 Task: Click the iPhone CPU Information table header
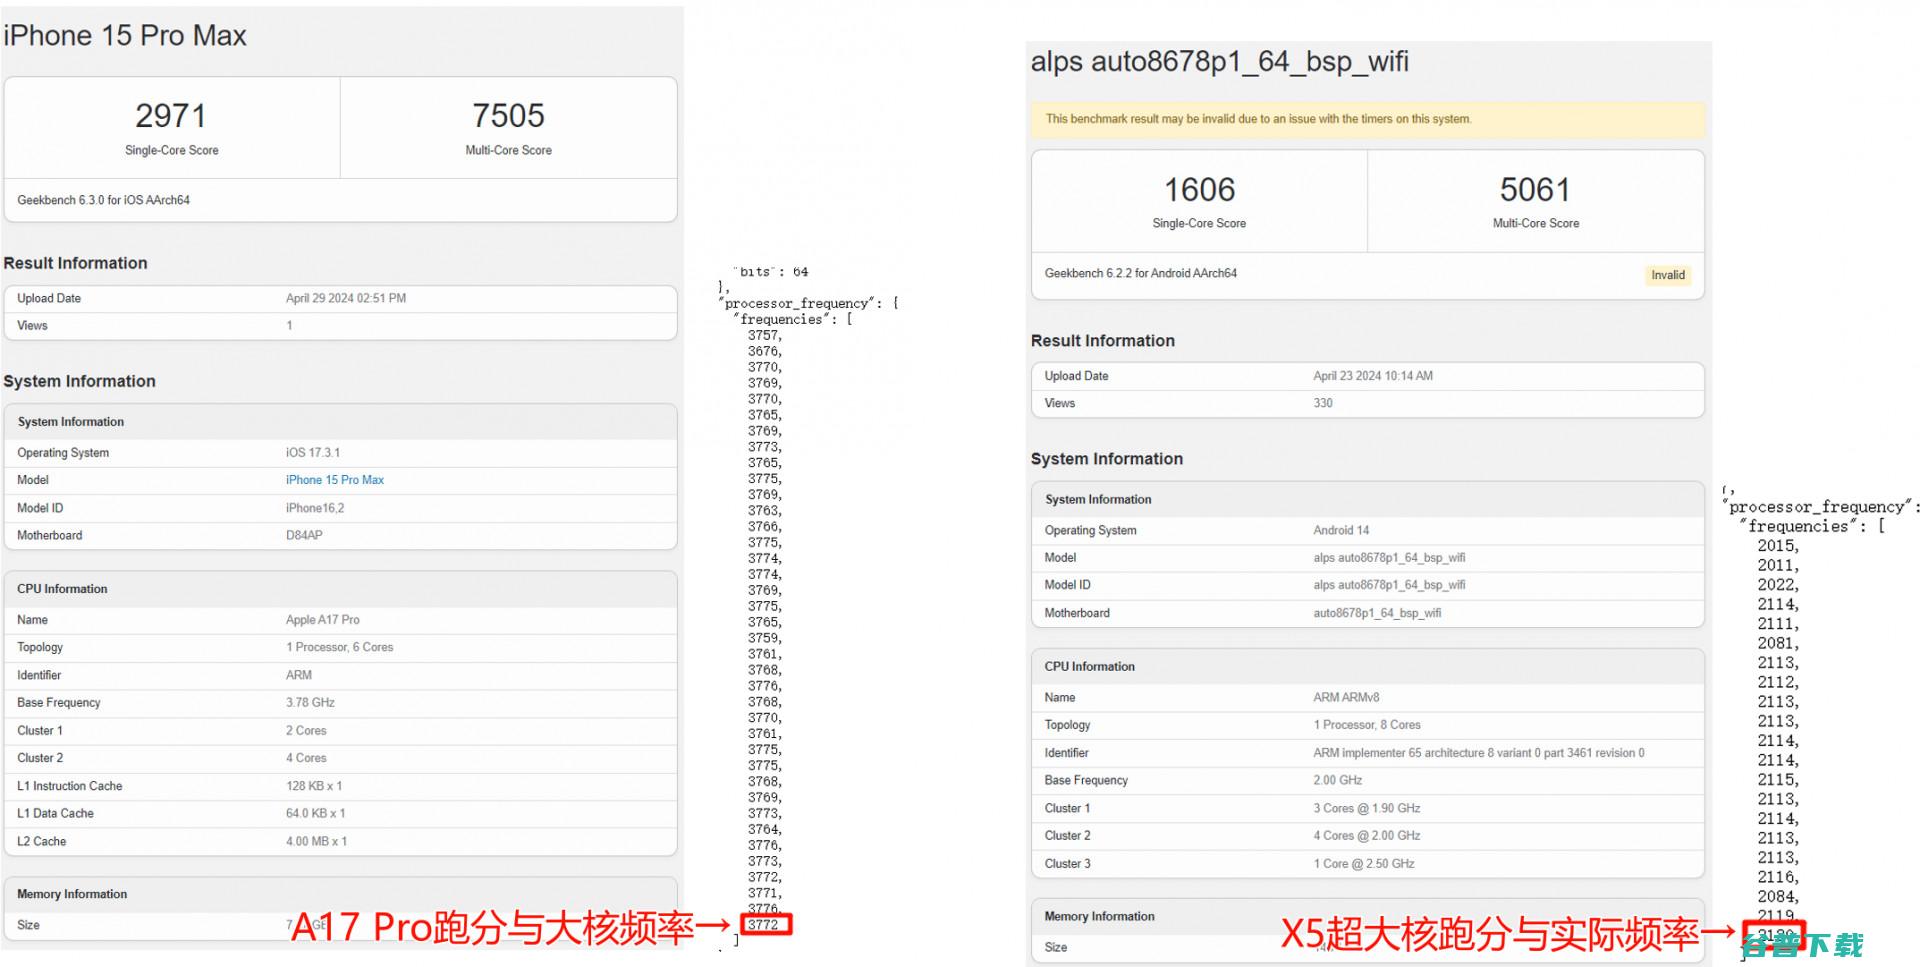(x=340, y=589)
